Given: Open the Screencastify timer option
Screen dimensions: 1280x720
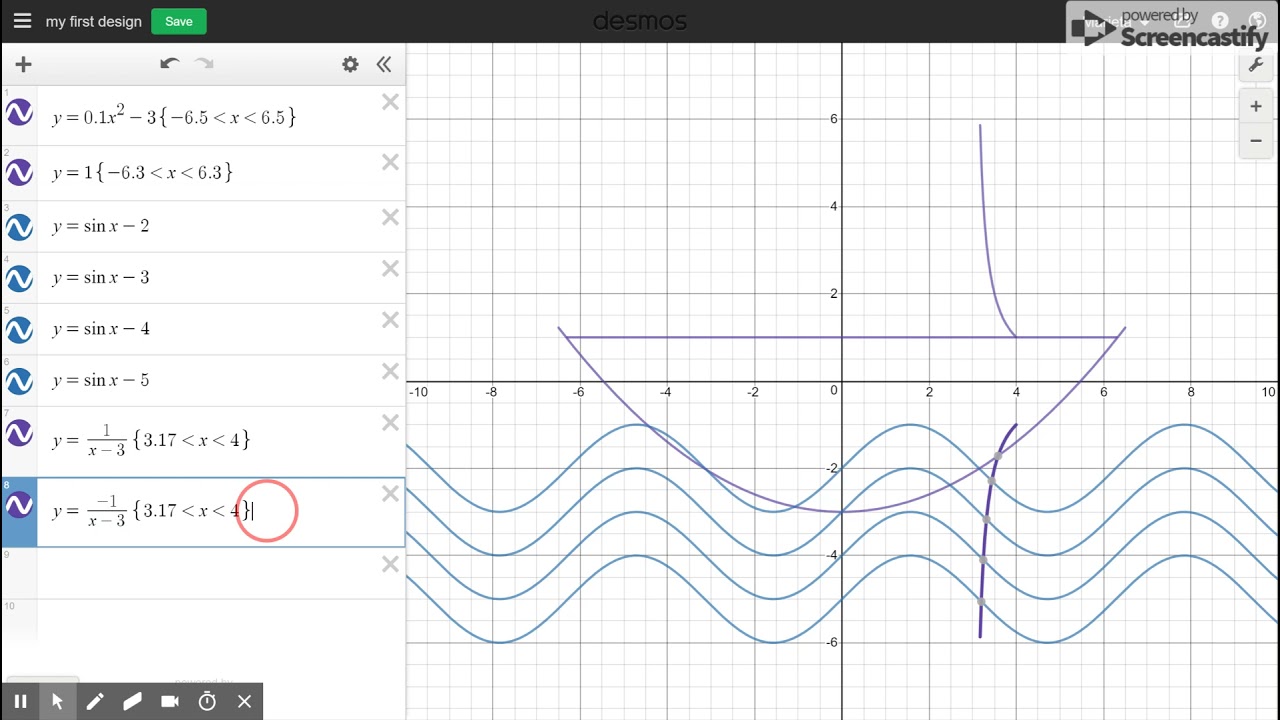Looking at the screenshot, I should 207,702.
